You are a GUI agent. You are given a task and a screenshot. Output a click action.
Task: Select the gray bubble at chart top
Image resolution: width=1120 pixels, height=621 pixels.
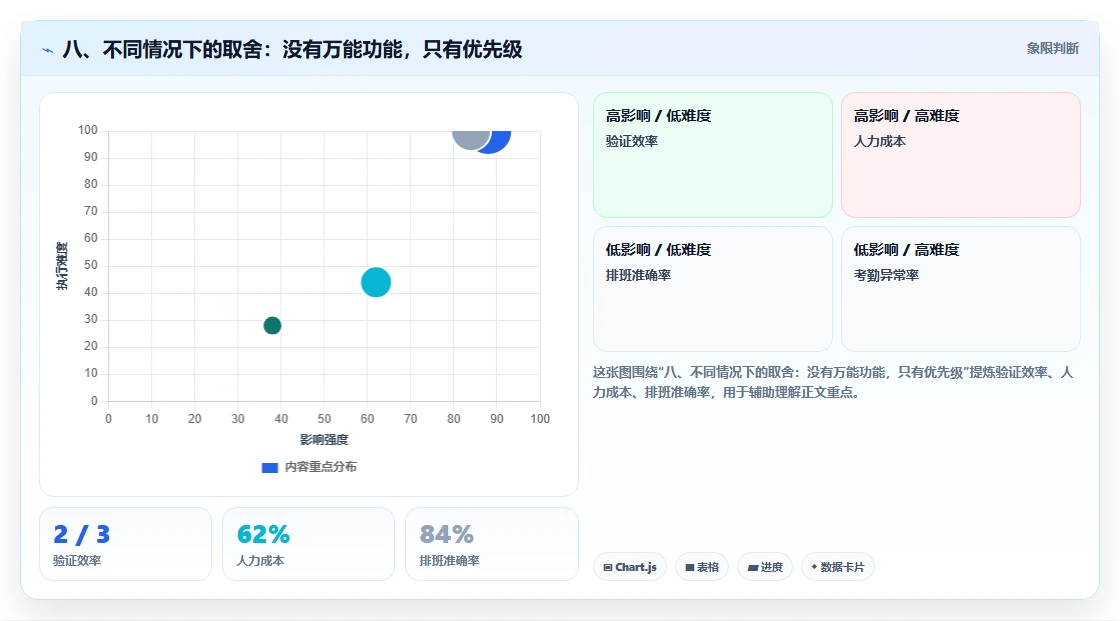[471, 139]
